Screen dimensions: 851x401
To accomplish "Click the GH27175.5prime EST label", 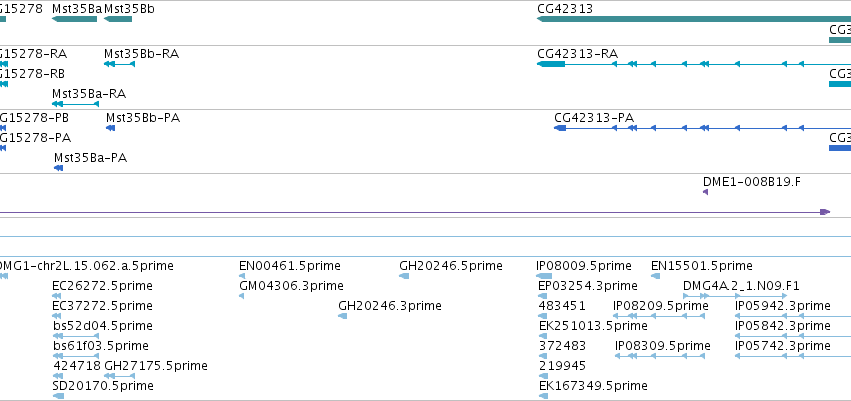I will pyautogui.click(x=156, y=366).
